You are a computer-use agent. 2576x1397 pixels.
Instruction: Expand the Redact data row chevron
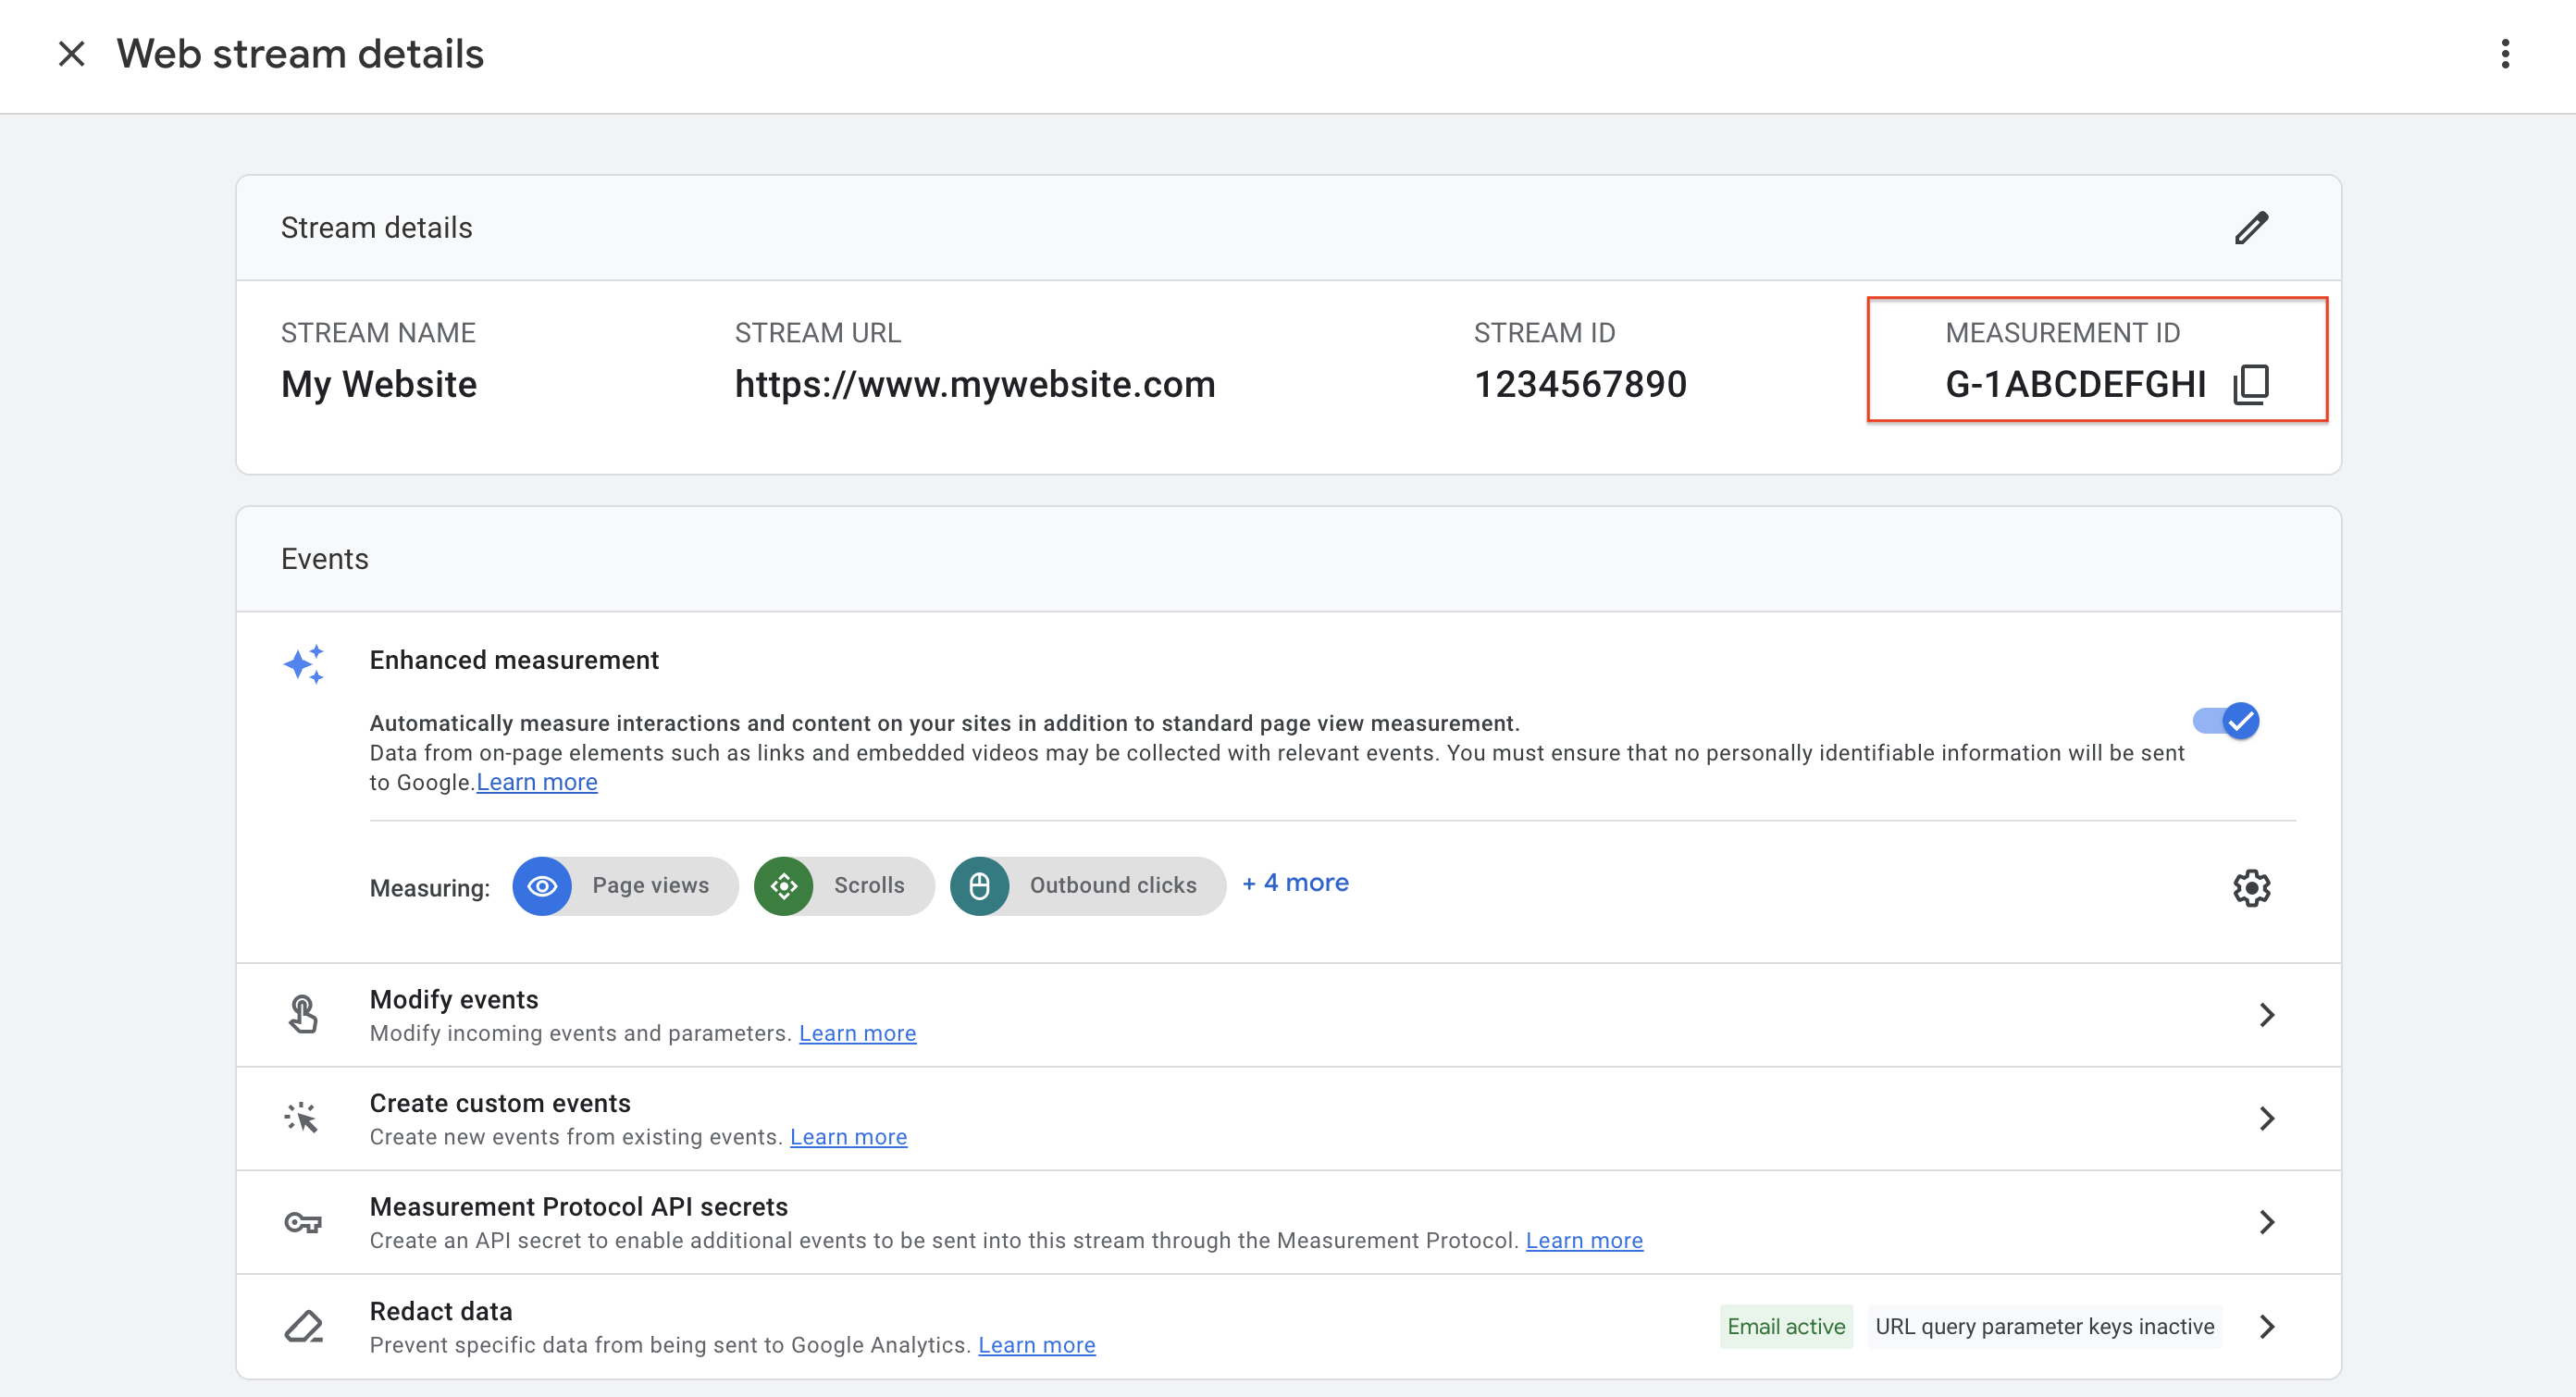2267,1327
